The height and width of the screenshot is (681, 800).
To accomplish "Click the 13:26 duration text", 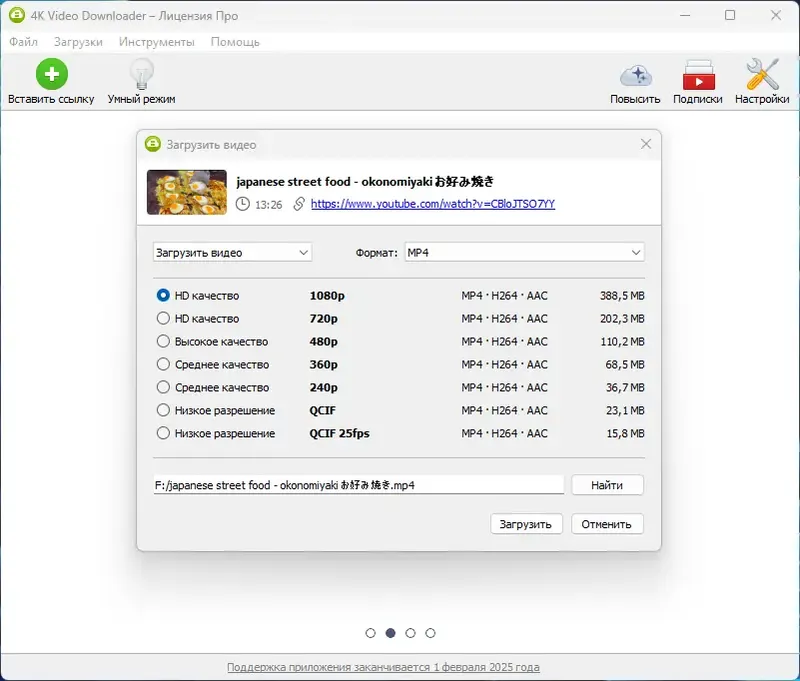I will (268, 205).
